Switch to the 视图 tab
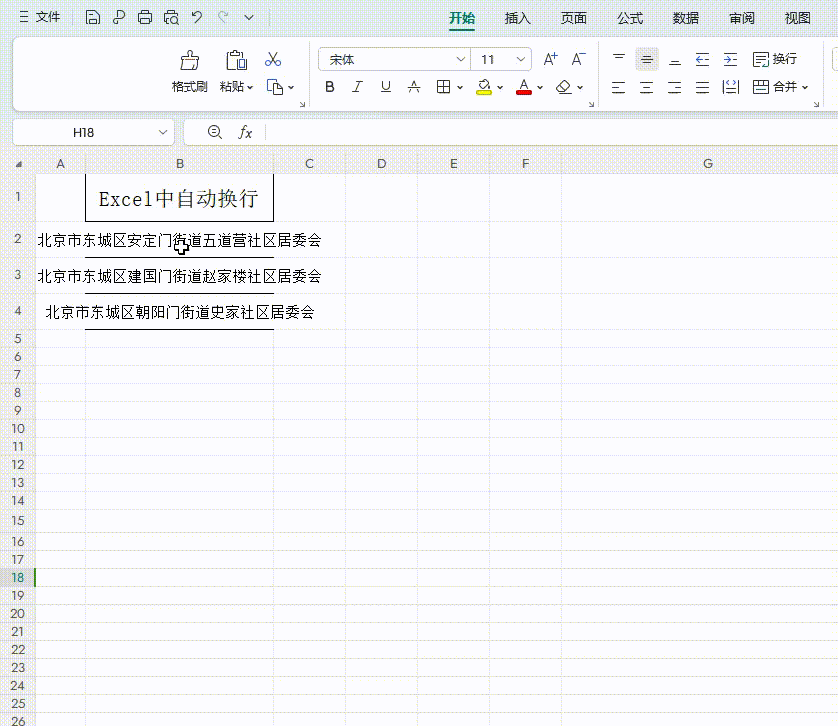838x726 pixels. (x=797, y=19)
